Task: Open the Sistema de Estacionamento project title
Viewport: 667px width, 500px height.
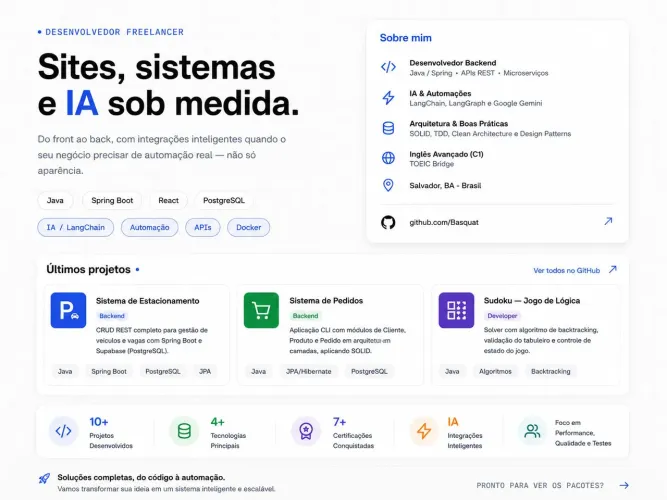Action: click(x=147, y=301)
